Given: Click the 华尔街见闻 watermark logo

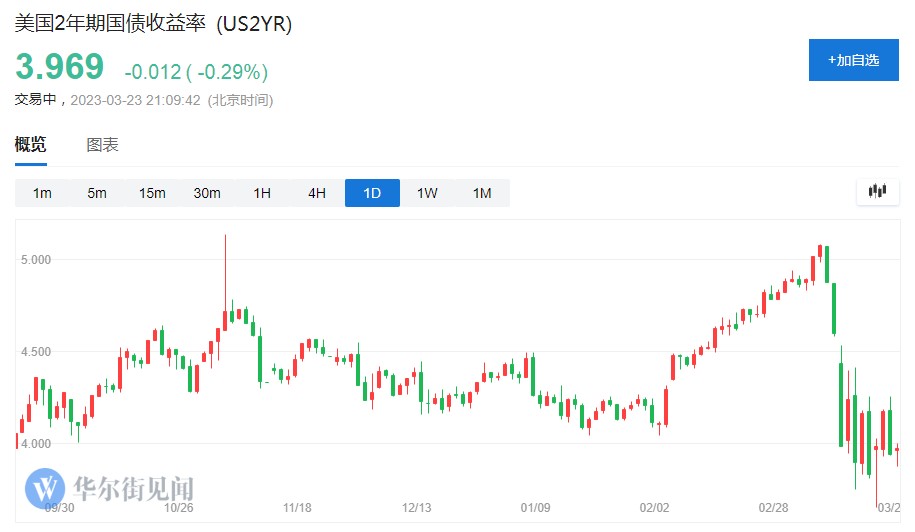Looking at the screenshot, I should (x=111, y=489).
